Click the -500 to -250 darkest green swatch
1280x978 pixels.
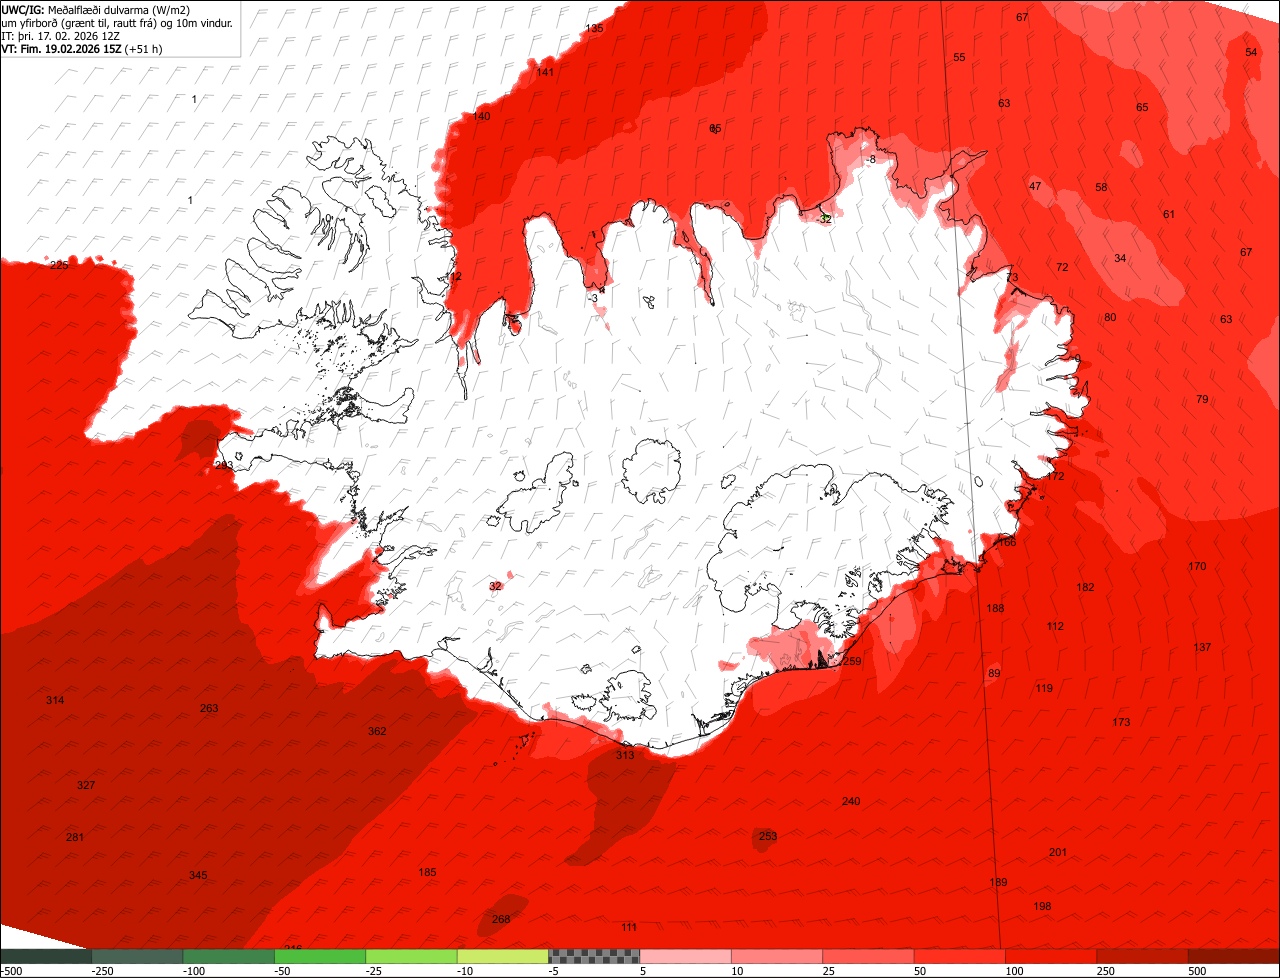(x=46, y=956)
